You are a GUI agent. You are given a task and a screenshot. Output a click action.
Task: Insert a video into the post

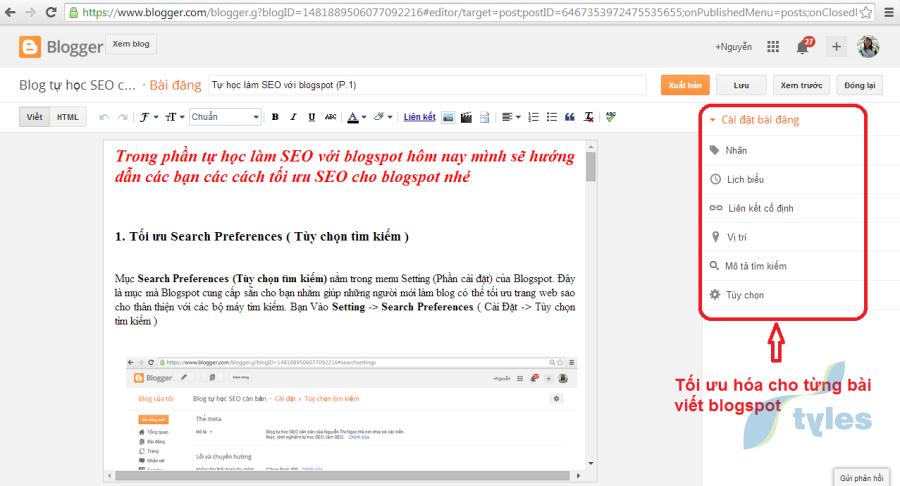pos(466,117)
